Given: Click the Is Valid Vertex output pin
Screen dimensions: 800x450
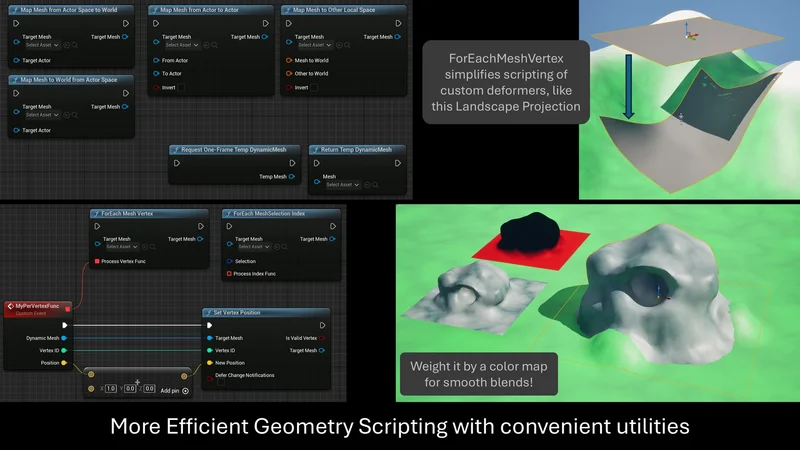Looking at the screenshot, I should [x=322, y=338].
